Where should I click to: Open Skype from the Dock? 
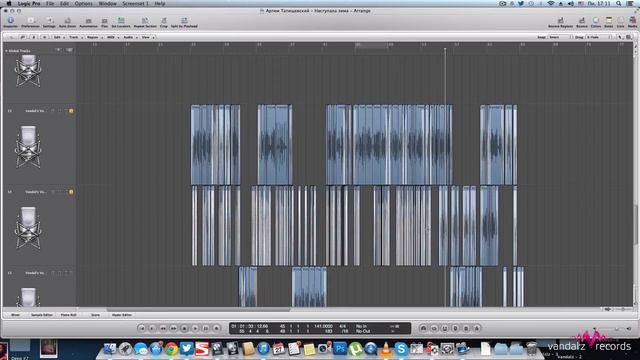(401, 349)
